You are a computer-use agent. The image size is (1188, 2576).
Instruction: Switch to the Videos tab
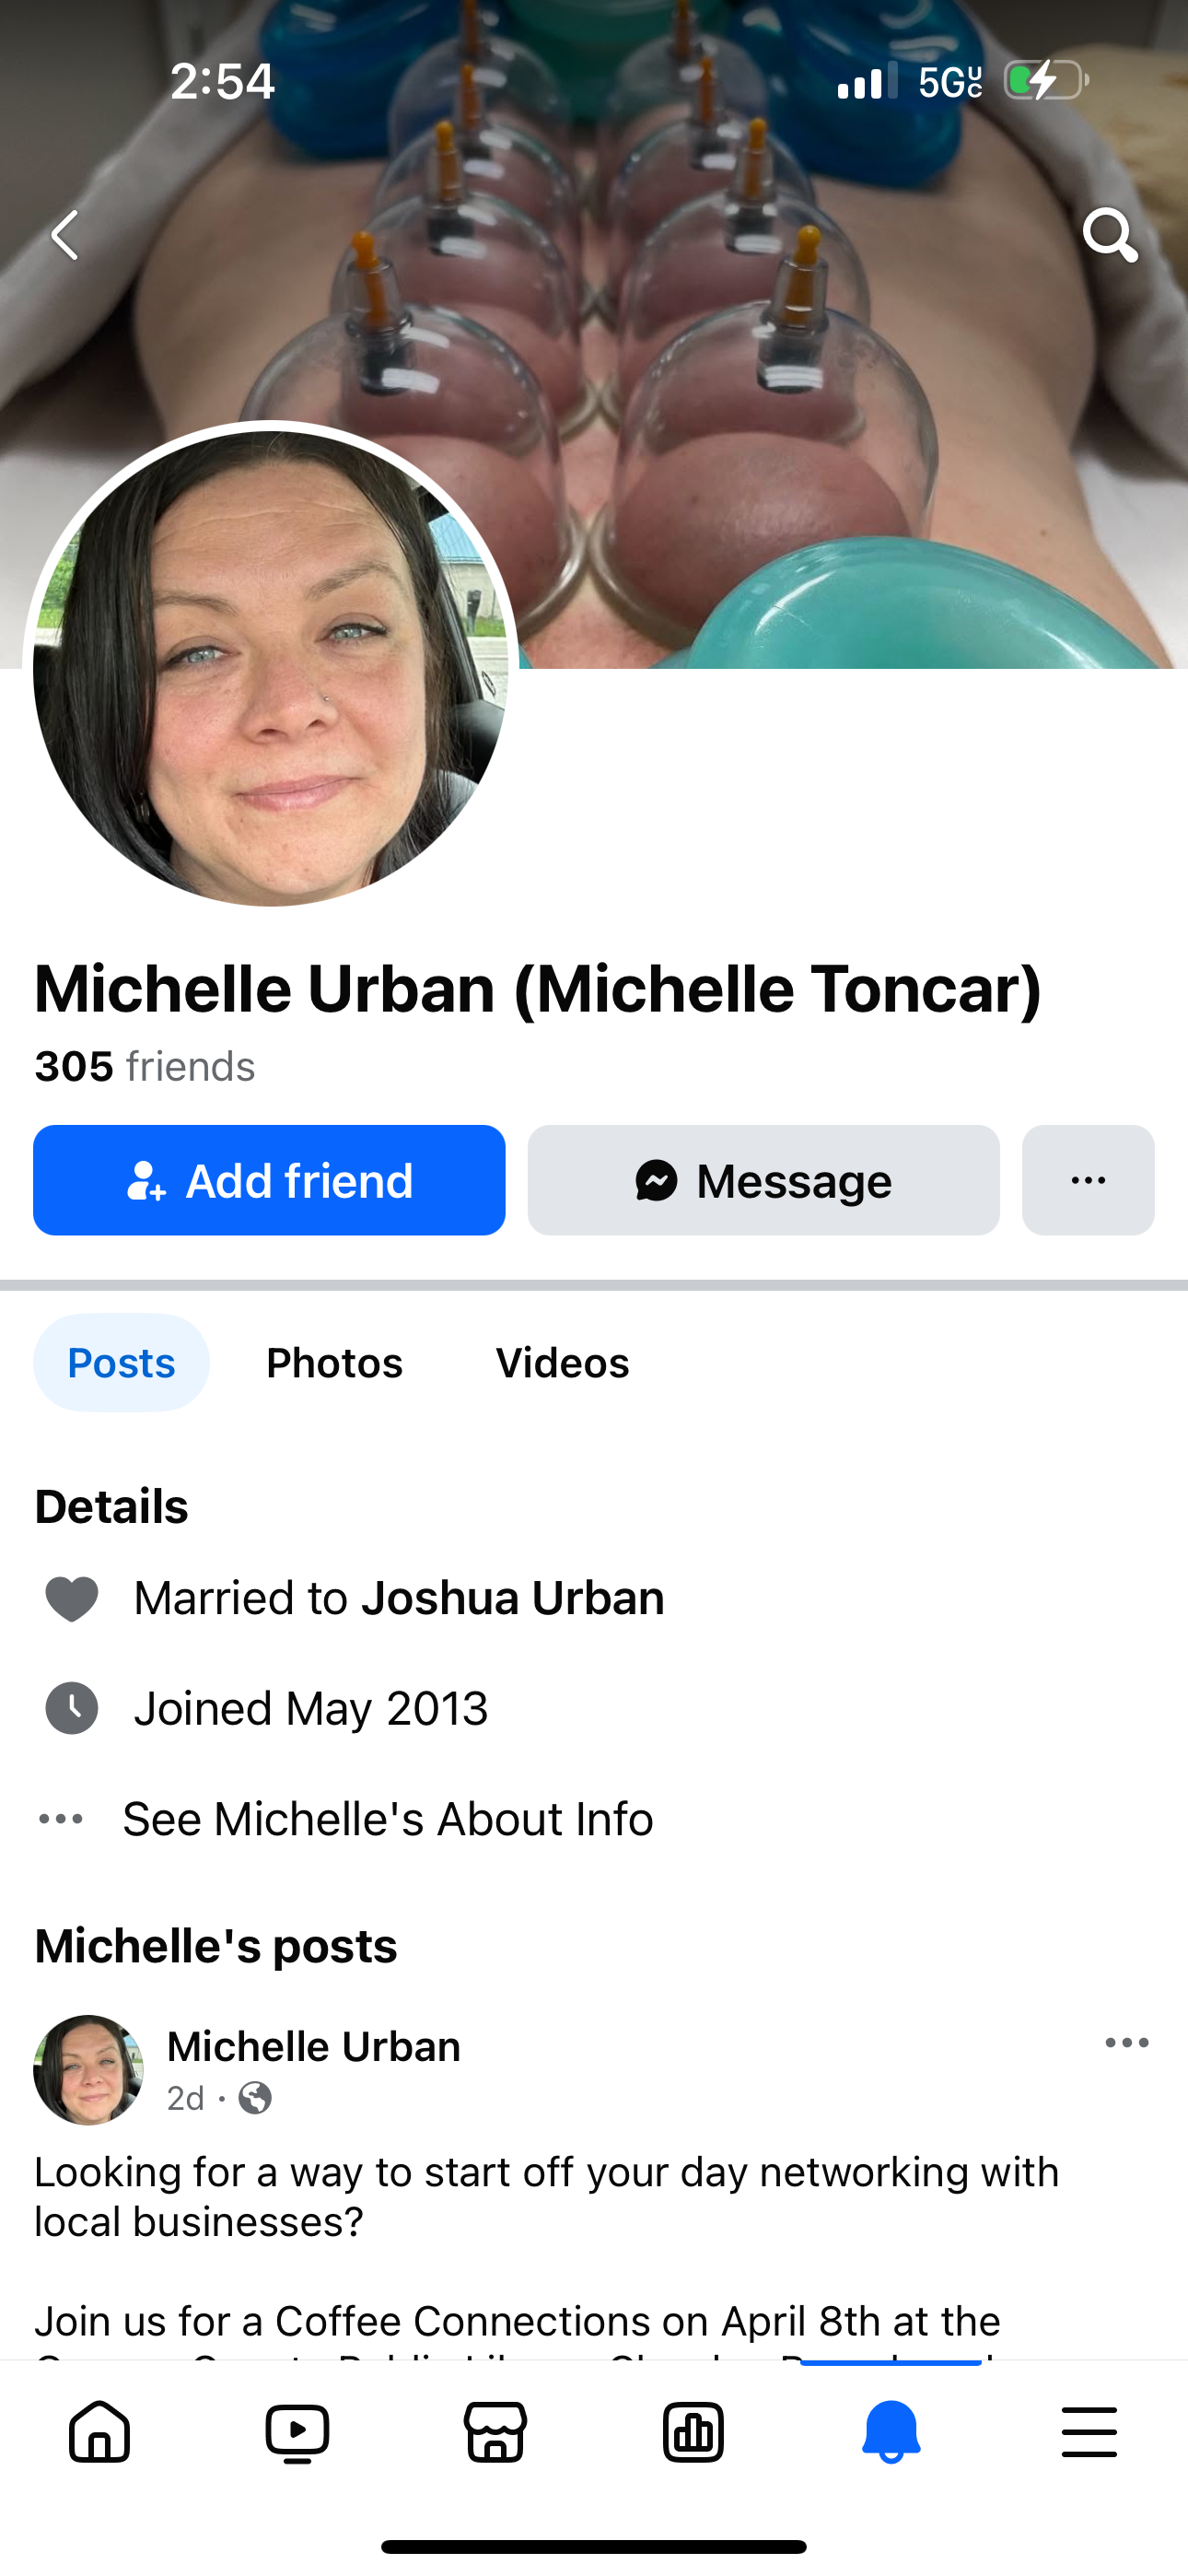click(562, 1363)
